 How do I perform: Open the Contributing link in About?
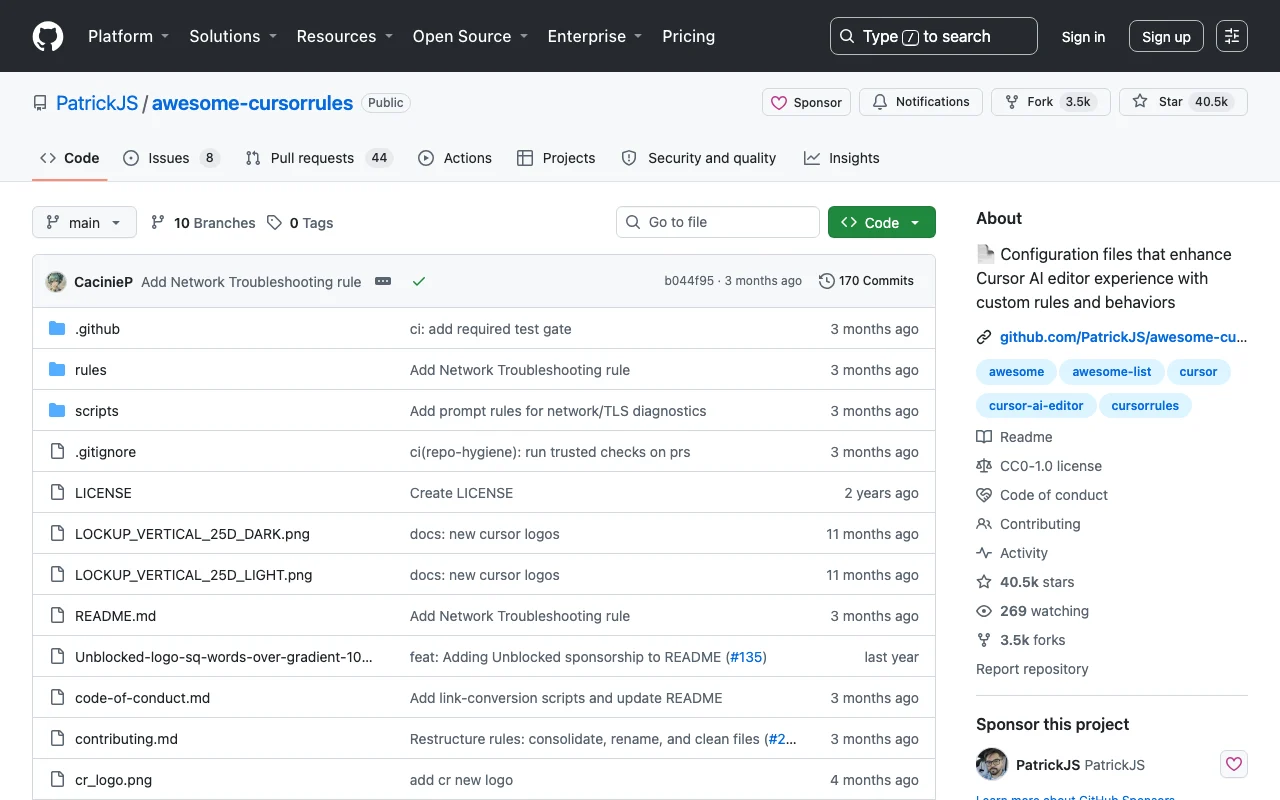1028,524
